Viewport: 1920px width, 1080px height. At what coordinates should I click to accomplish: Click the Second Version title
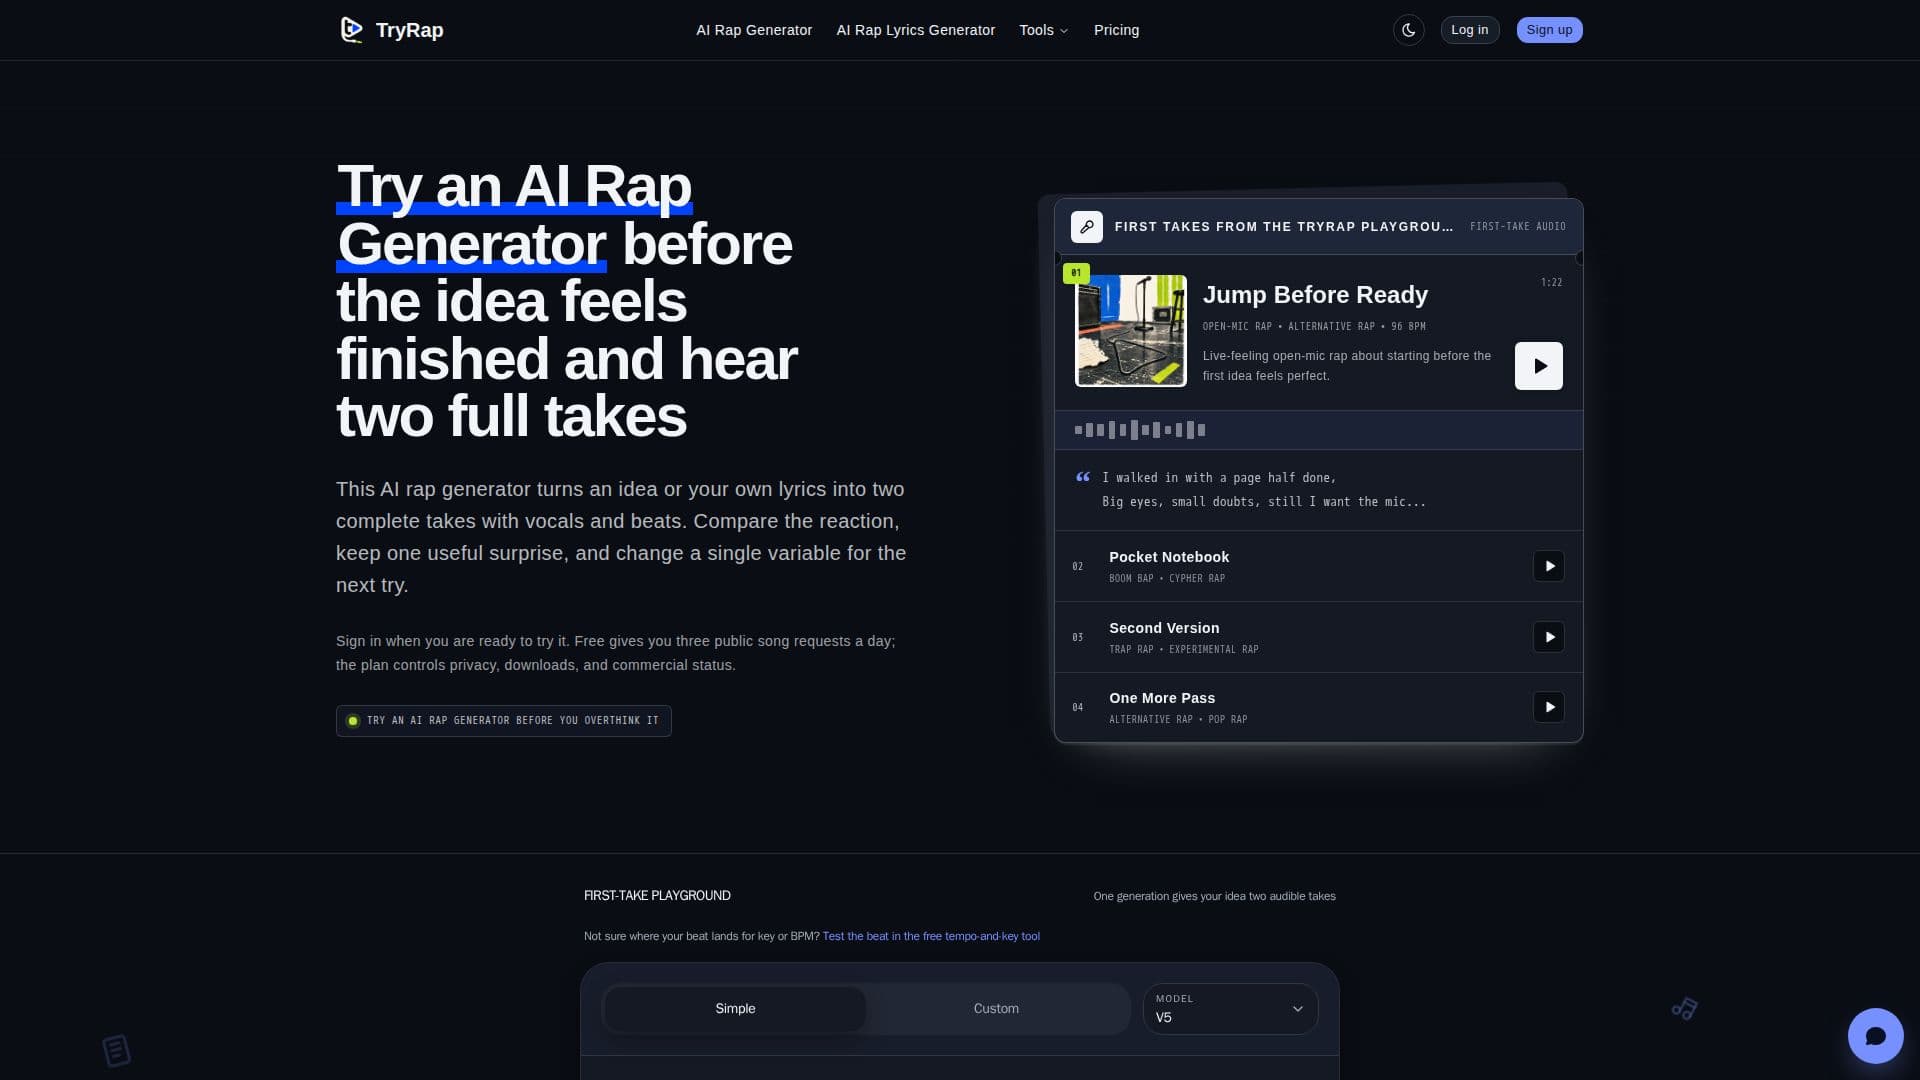(1163, 628)
